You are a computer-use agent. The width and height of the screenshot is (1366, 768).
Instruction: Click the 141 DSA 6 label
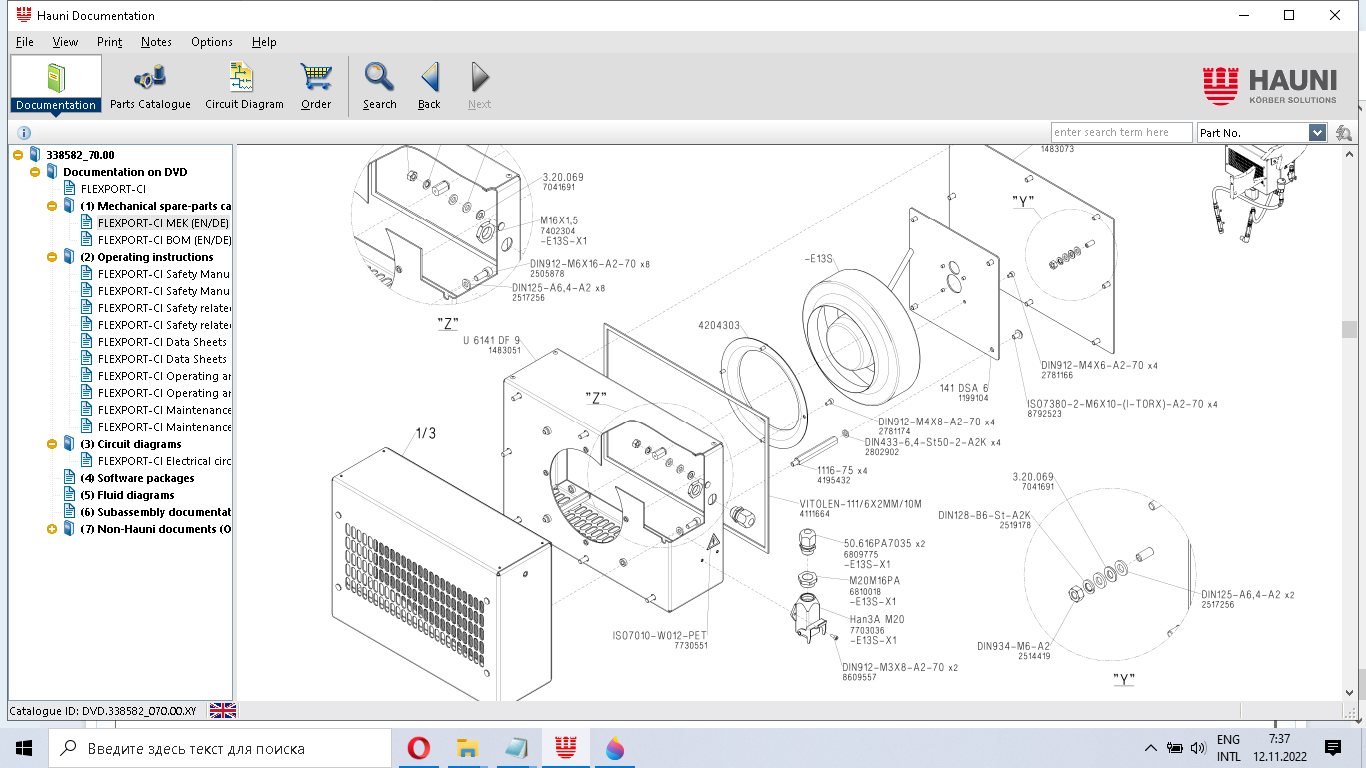(x=964, y=388)
